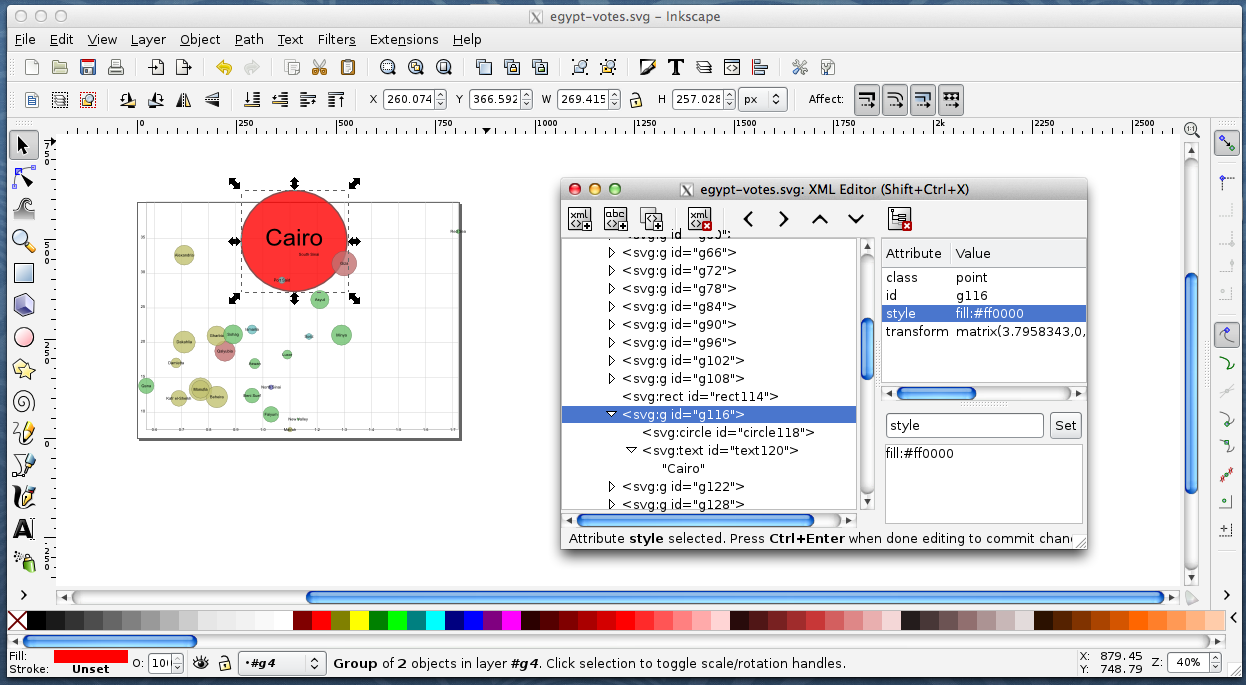Image resolution: width=1246 pixels, height=685 pixels.
Task: Open the File menu
Action: tap(25, 39)
